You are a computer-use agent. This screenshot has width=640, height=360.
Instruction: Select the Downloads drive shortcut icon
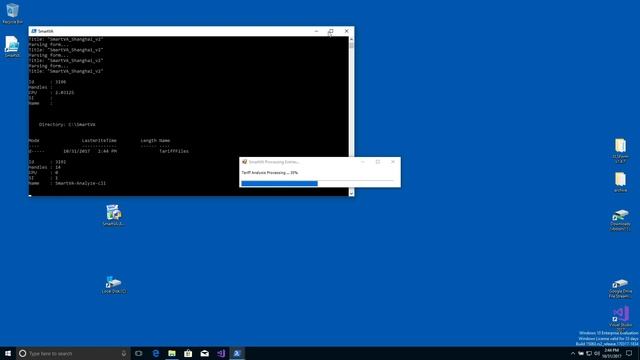(620, 220)
